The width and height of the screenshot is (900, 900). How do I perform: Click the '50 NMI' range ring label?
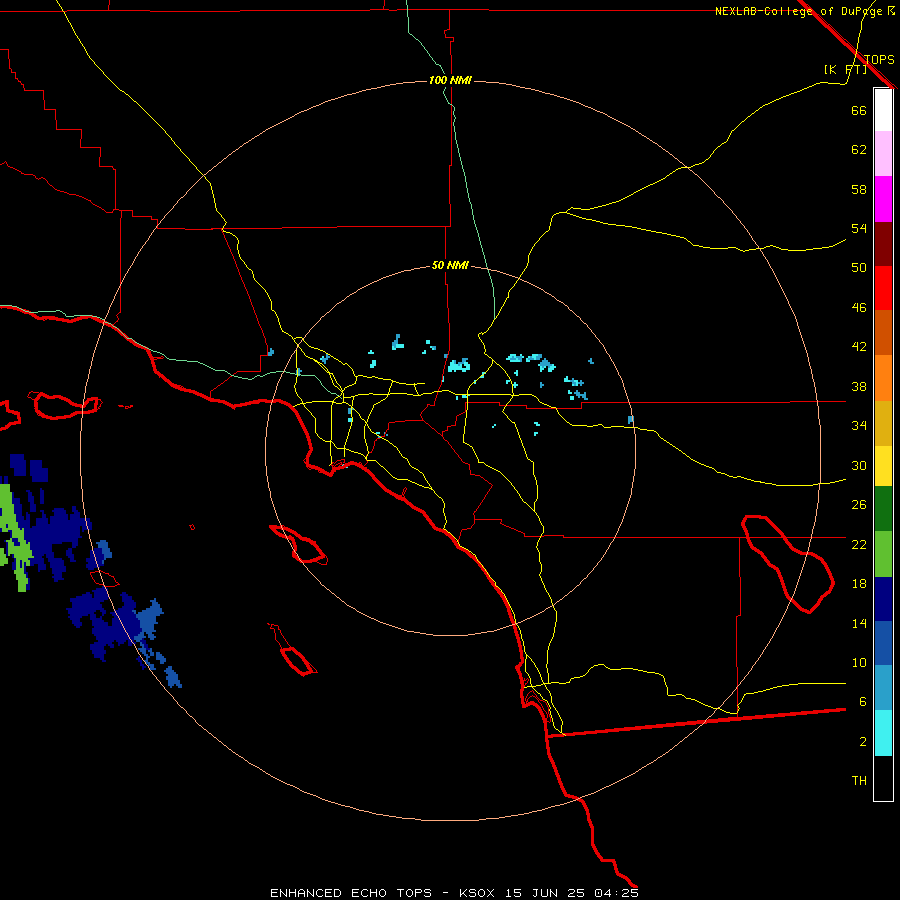coord(450,265)
